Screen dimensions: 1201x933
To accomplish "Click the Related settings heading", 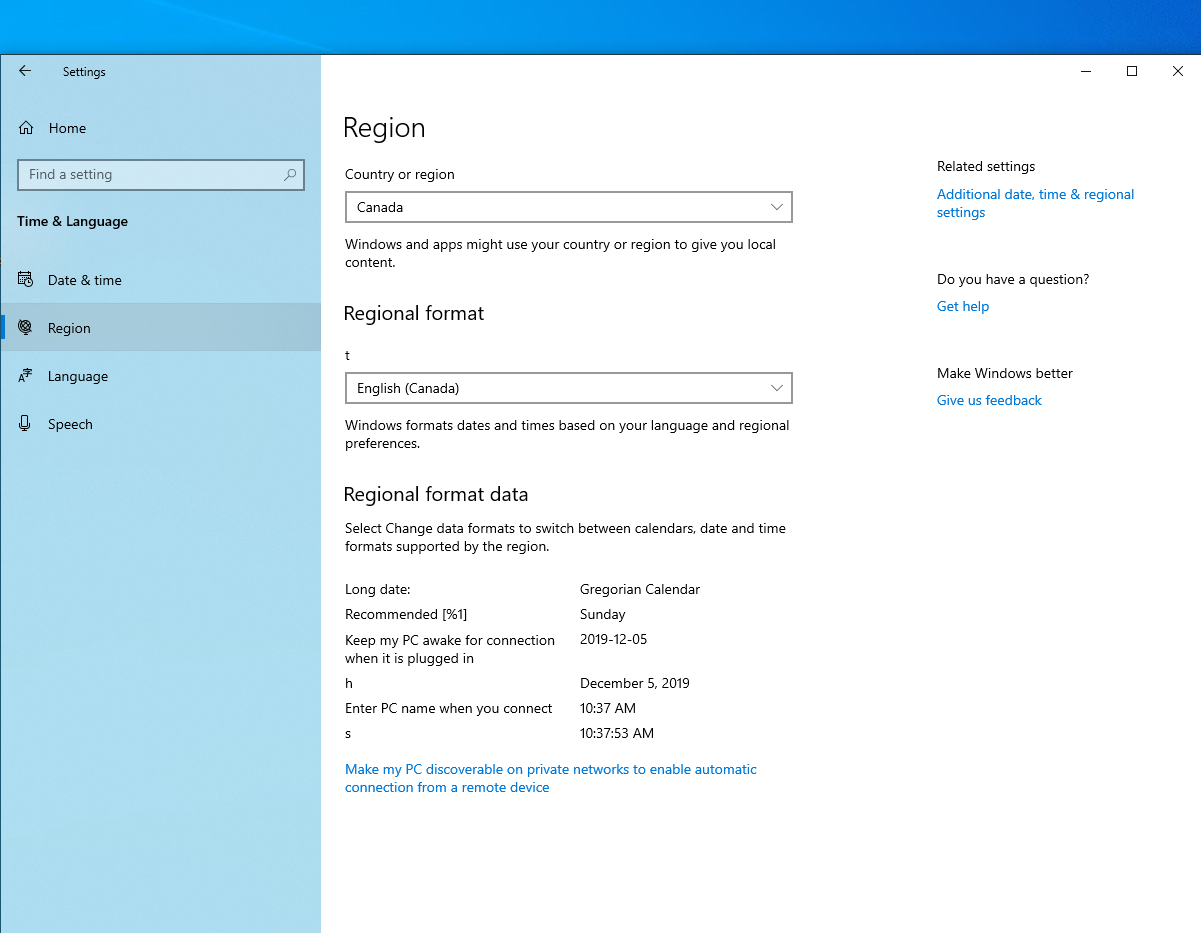I will (x=986, y=166).
